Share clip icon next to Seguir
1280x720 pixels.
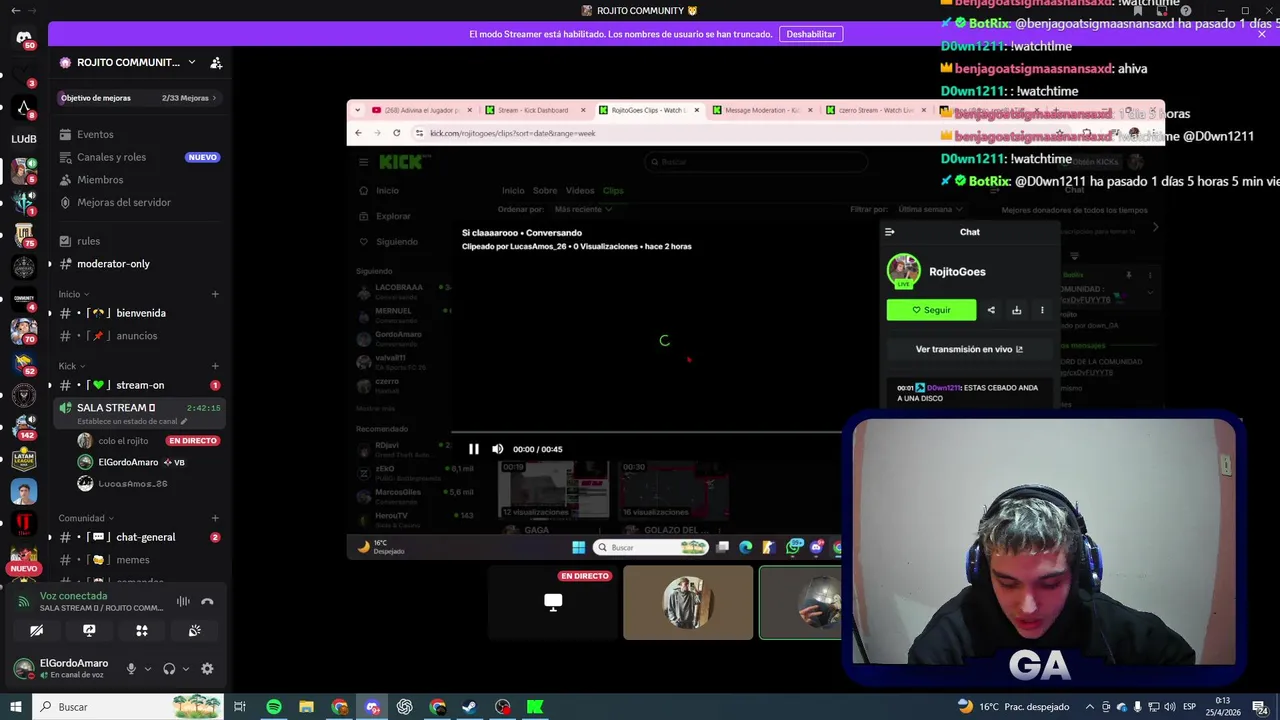tap(991, 310)
